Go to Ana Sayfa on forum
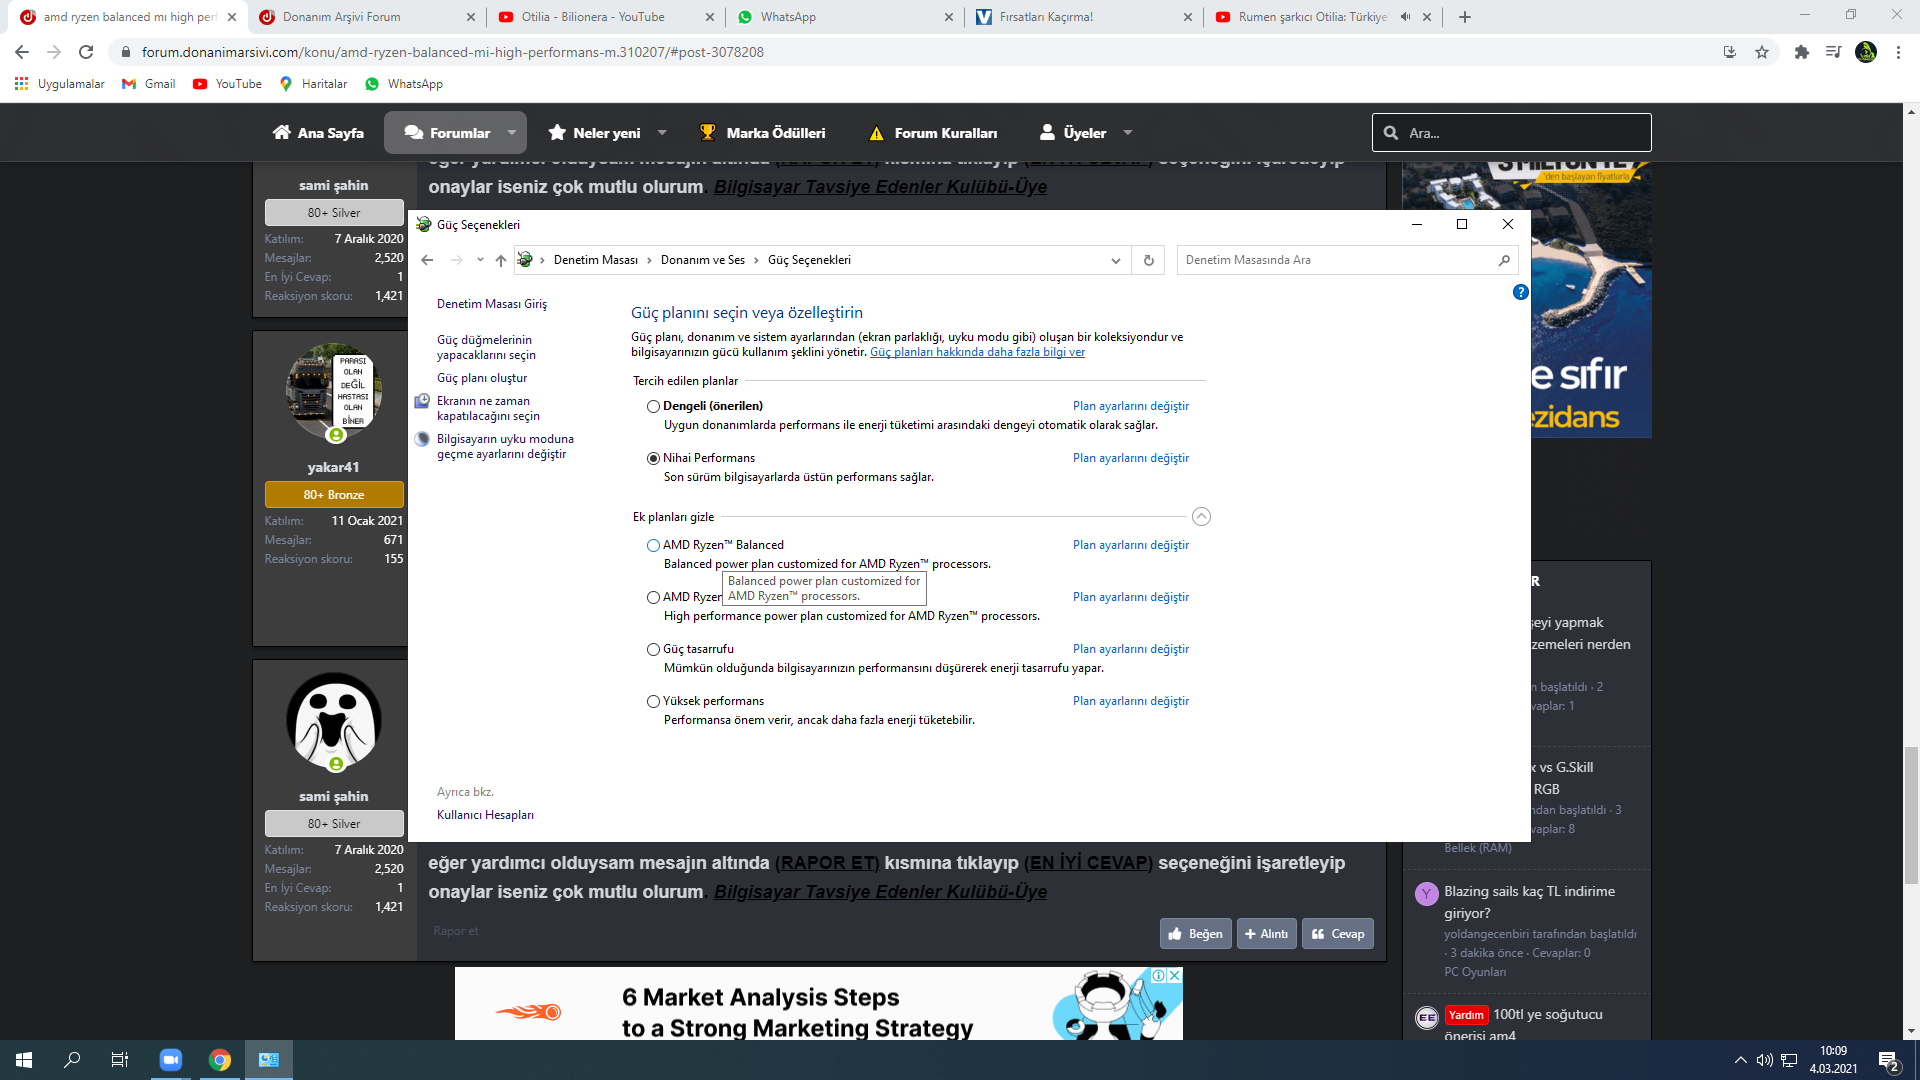This screenshot has height=1080, width=1920. coord(318,133)
